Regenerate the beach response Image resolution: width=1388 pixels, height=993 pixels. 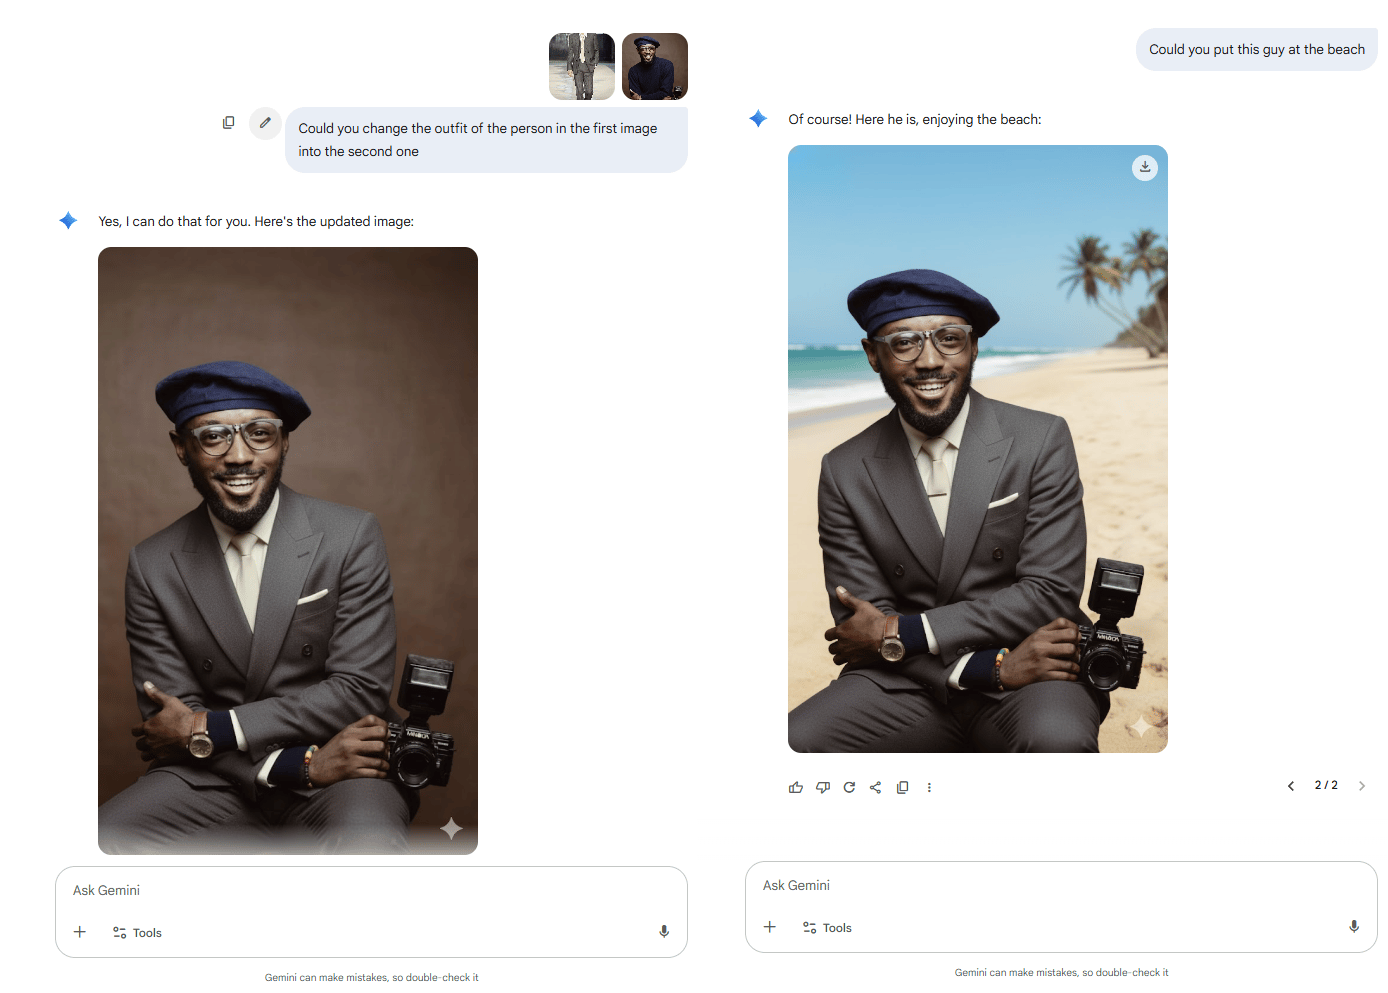point(849,787)
